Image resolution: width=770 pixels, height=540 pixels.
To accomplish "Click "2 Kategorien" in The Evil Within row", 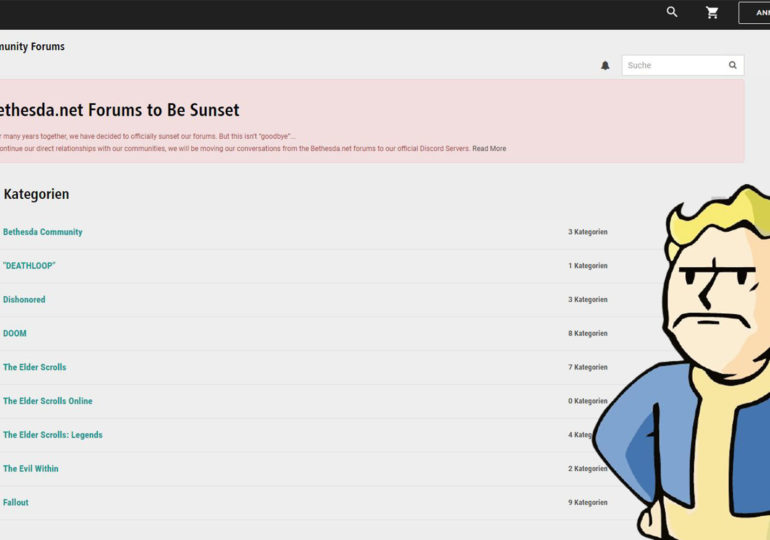I will [x=588, y=469].
